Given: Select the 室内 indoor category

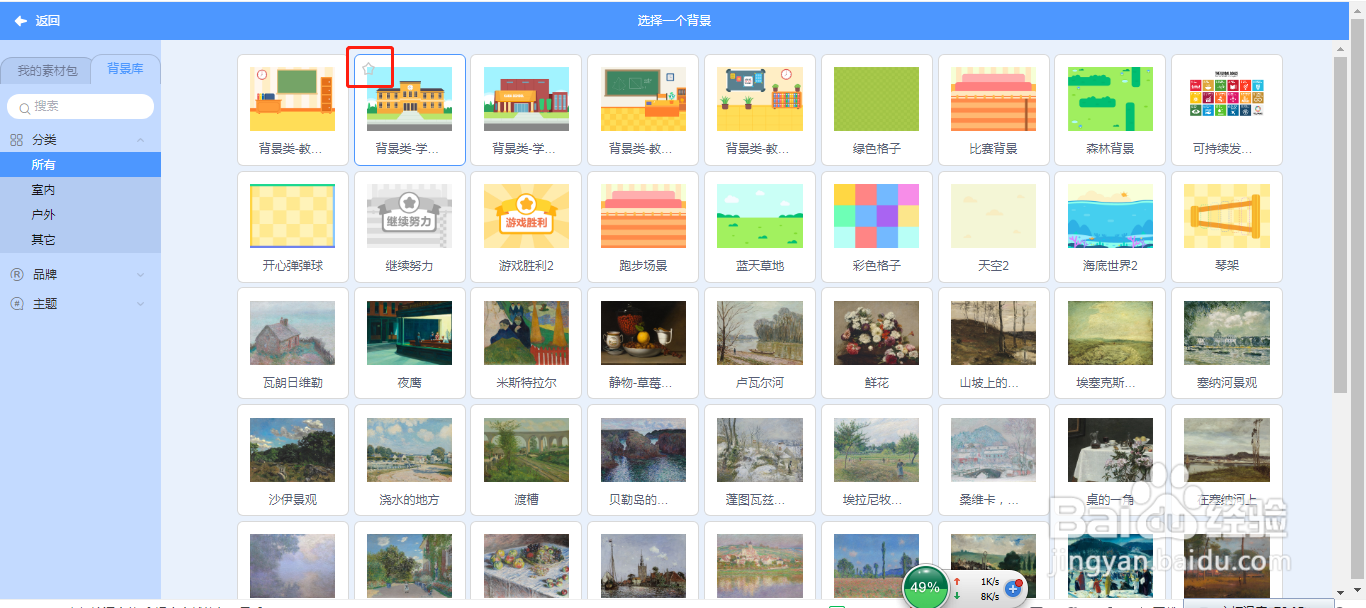Looking at the screenshot, I should pyautogui.click(x=80, y=190).
